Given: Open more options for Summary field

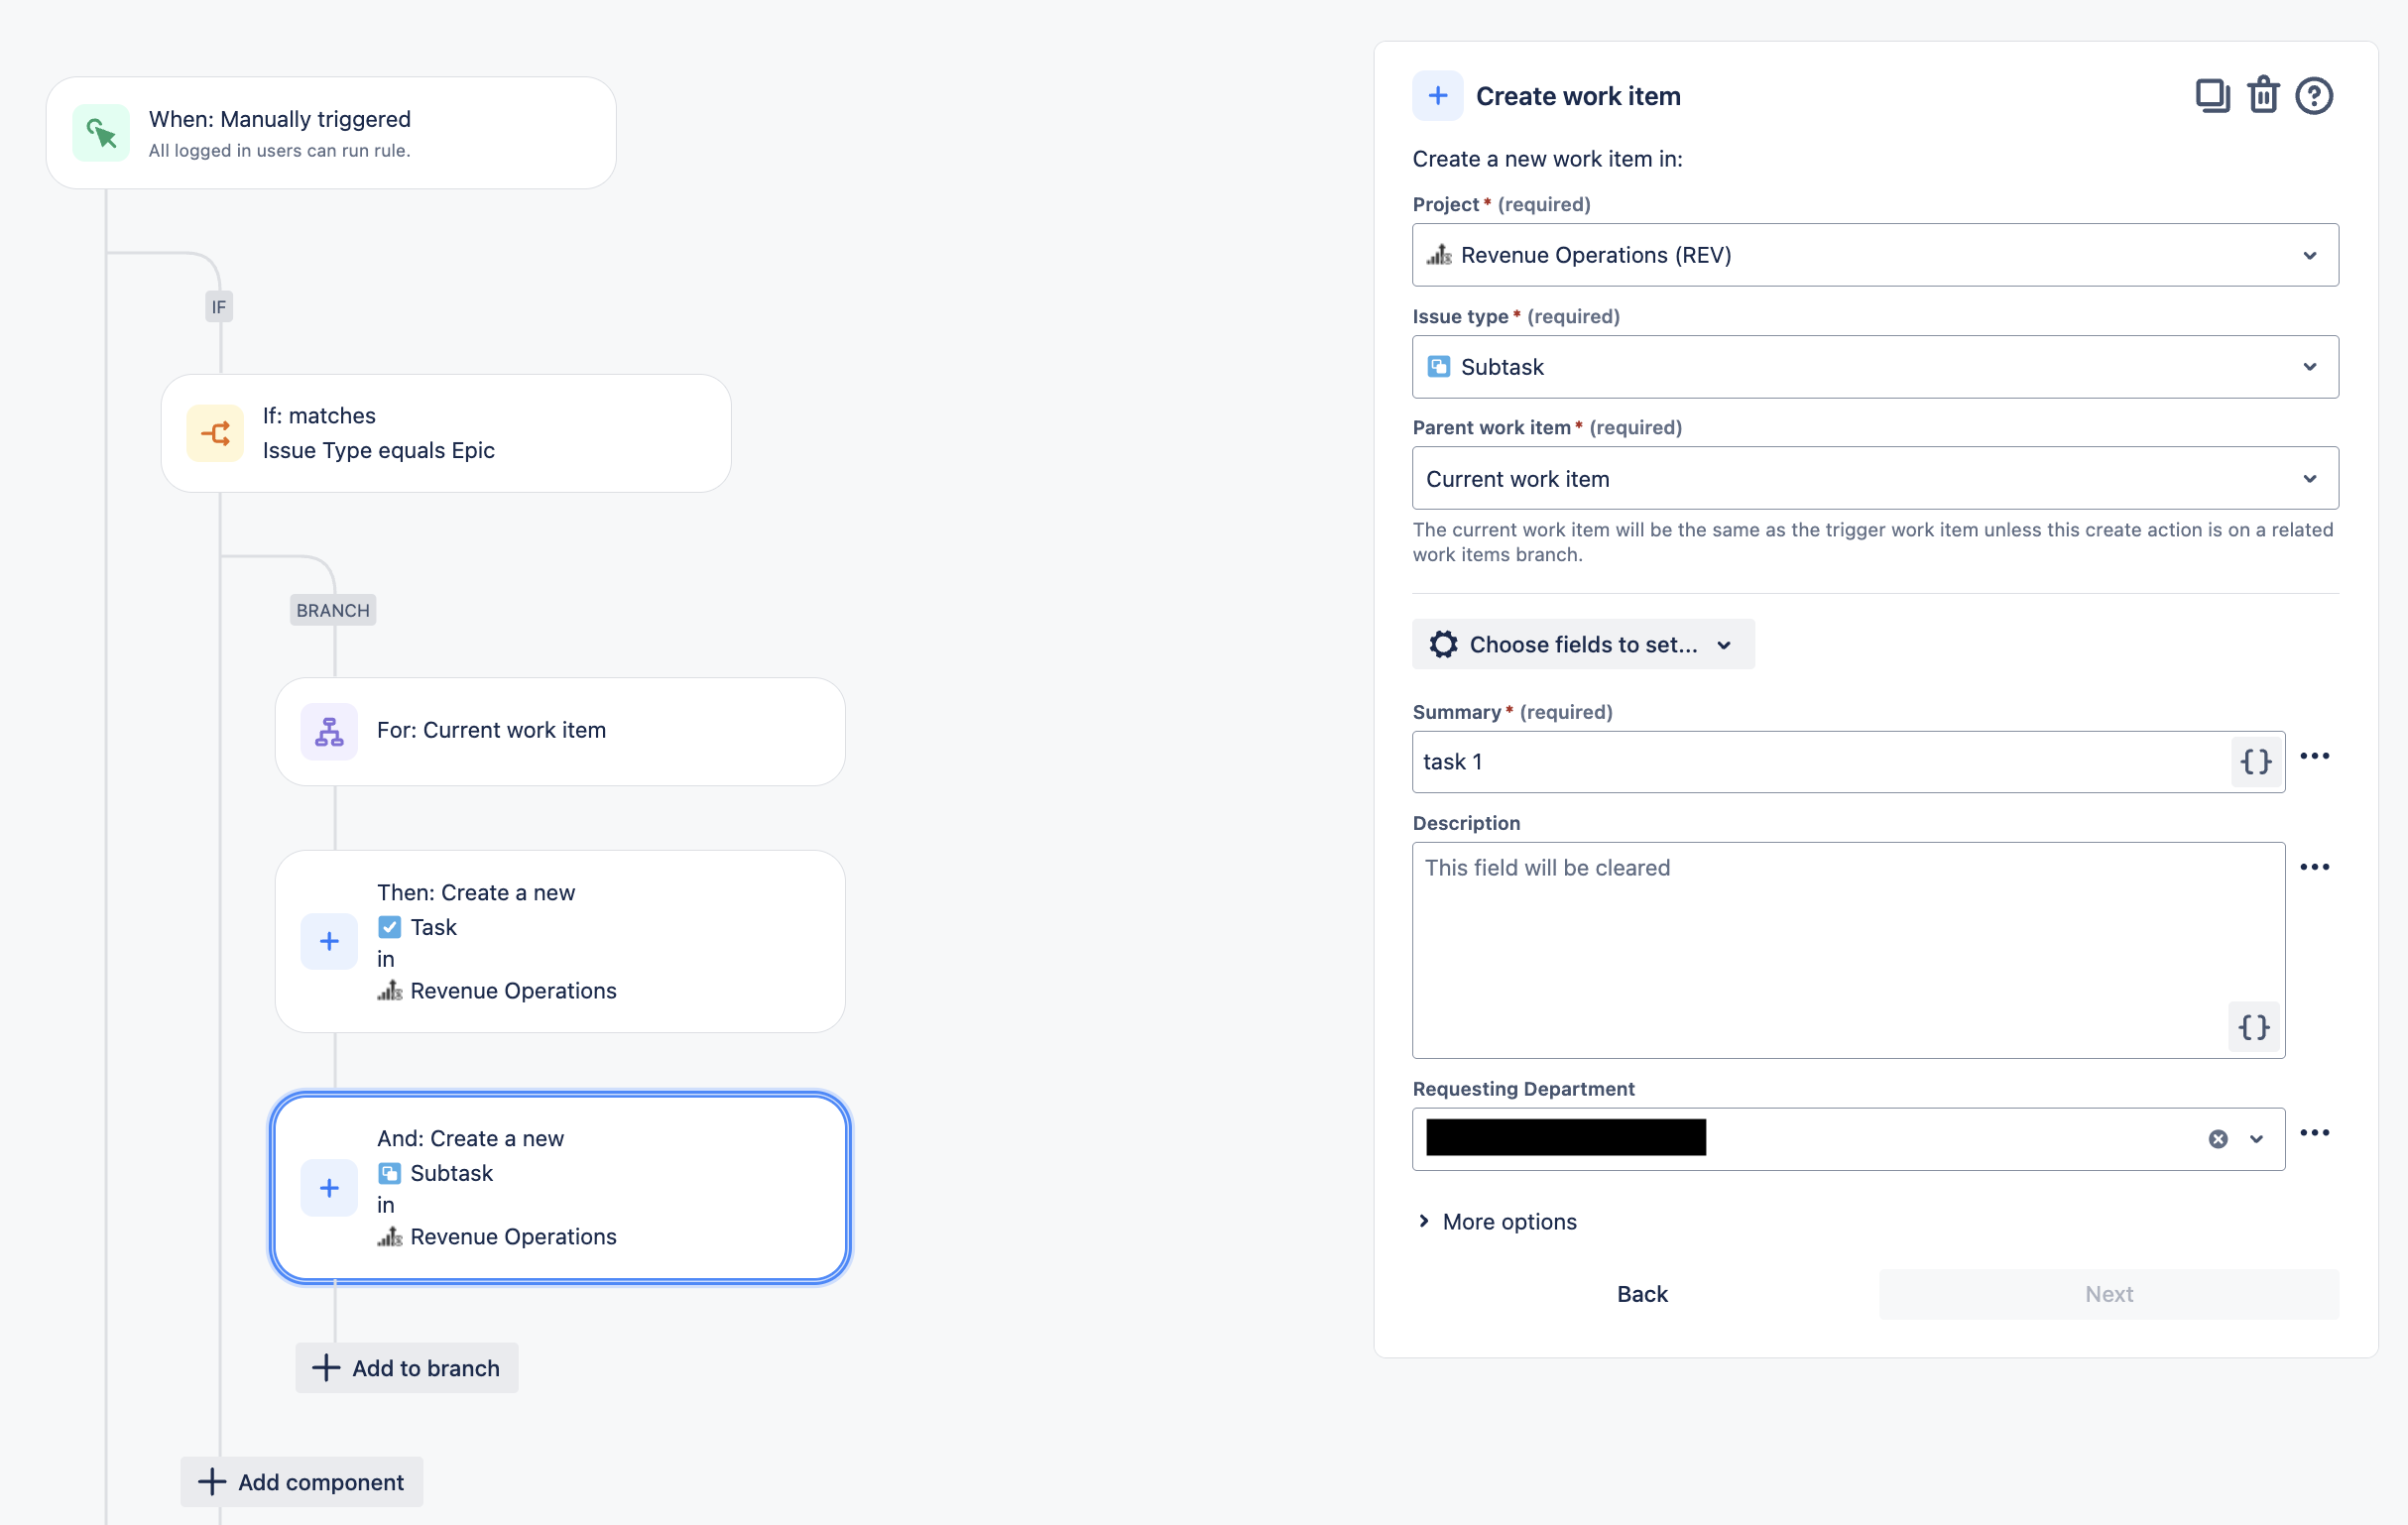Looking at the screenshot, I should tap(2314, 756).
